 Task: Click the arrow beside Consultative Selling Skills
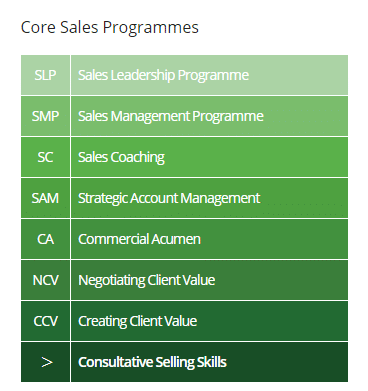coord(47,362)
